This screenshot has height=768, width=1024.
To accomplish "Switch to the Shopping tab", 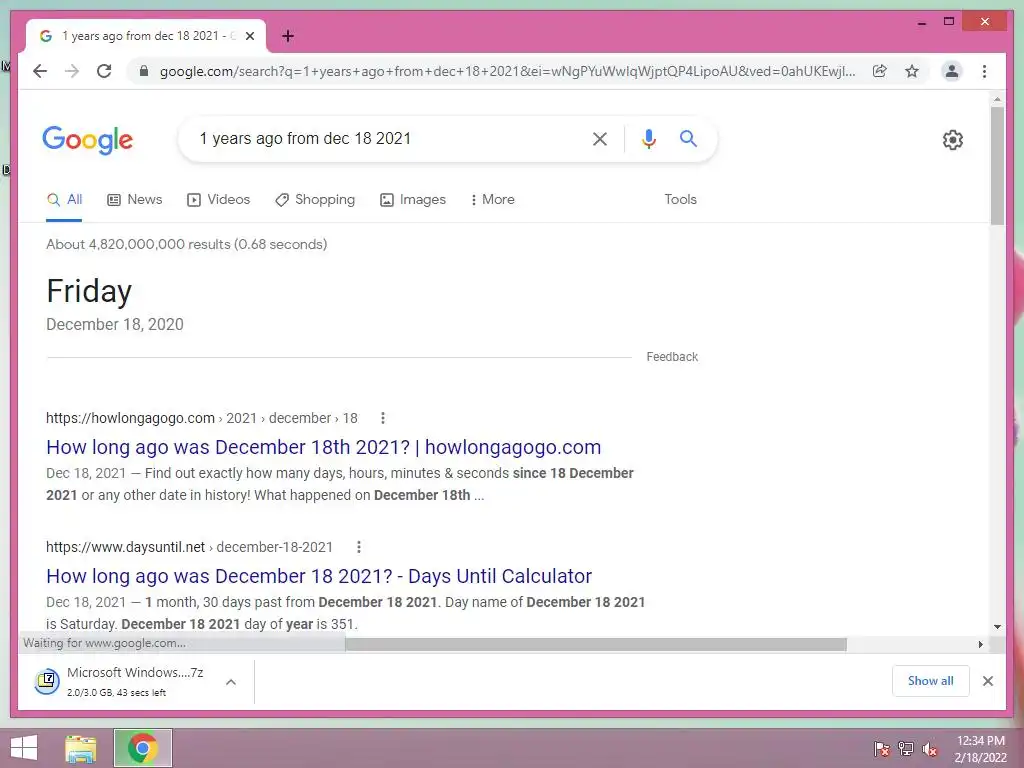I will point(315,200).
